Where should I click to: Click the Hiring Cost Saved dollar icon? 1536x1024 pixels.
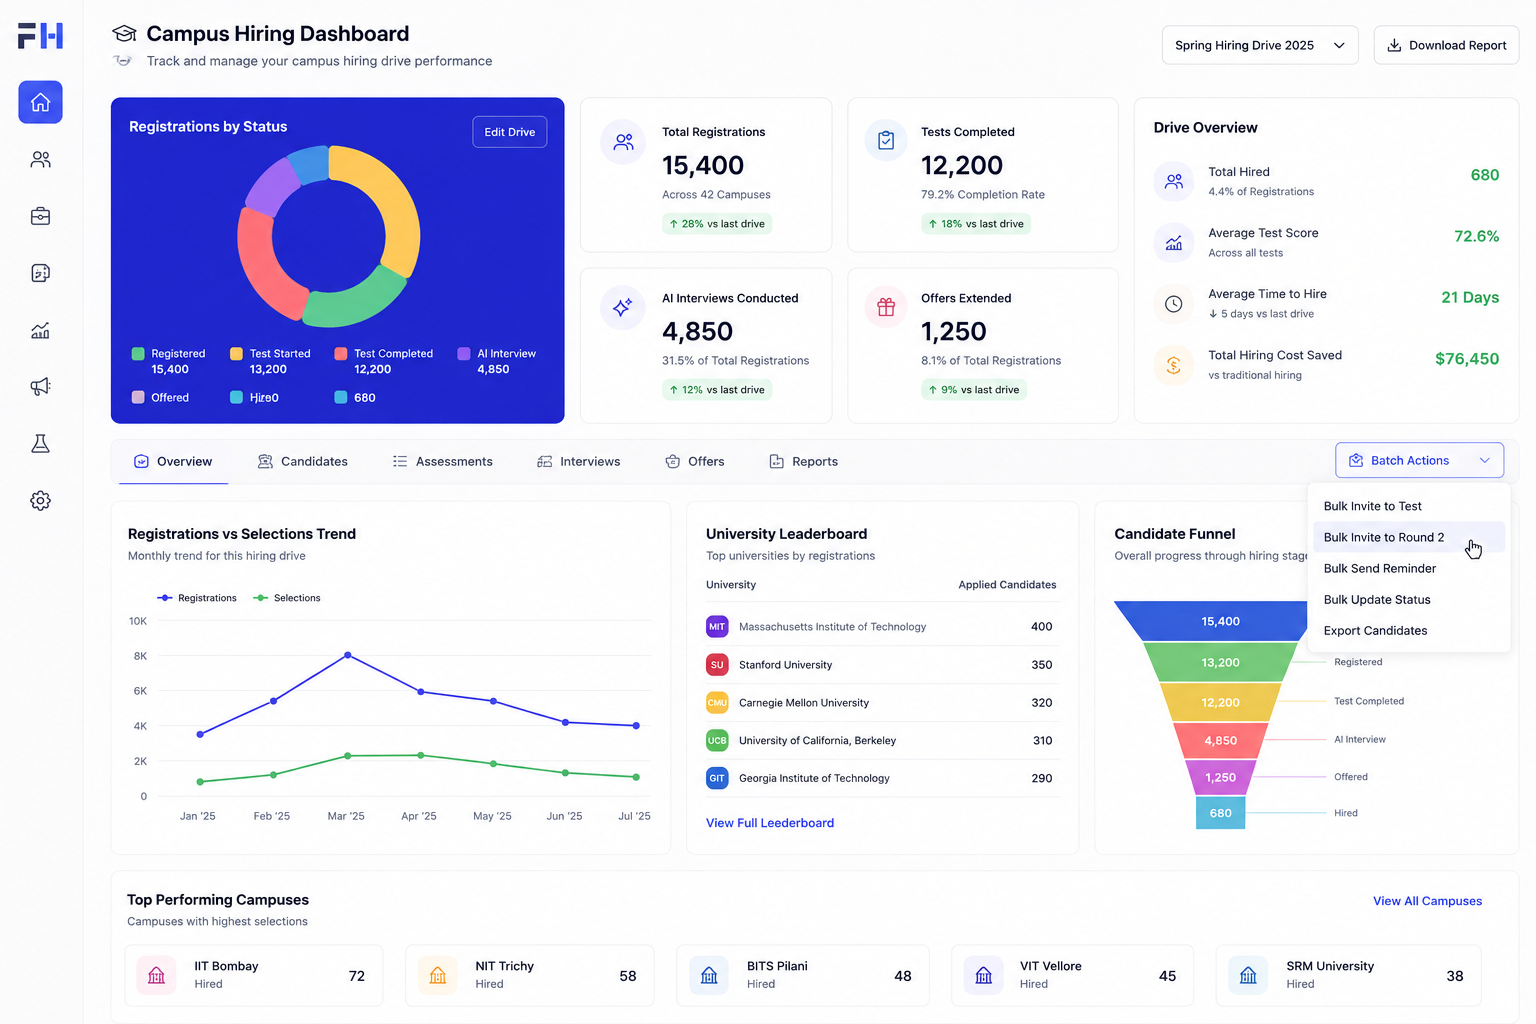point(1174,365)
